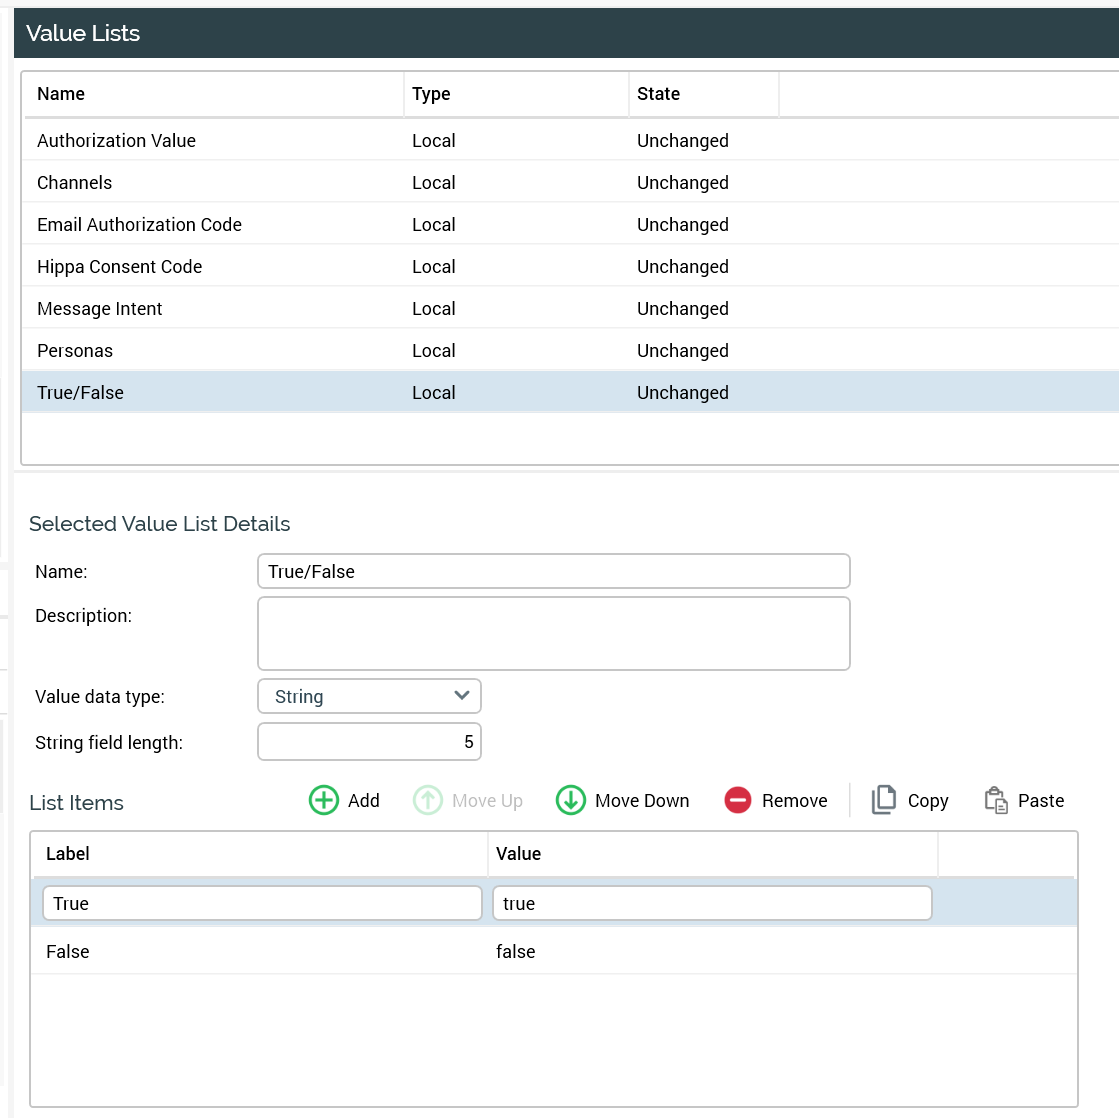The width and height of the screenshot is (1119, 1118).
Task: Select the Authorization Value list row
Action: [x=117, y=141]
